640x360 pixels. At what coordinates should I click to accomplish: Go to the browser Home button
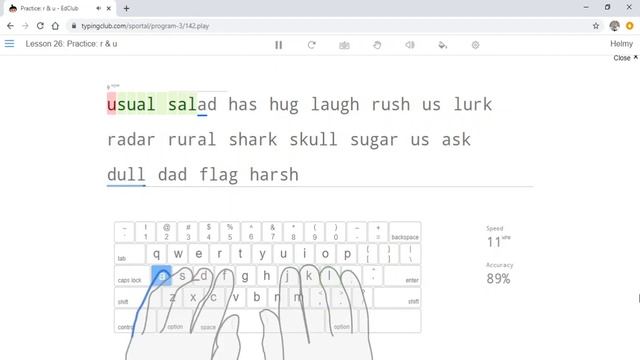click(x=55, y=26)
